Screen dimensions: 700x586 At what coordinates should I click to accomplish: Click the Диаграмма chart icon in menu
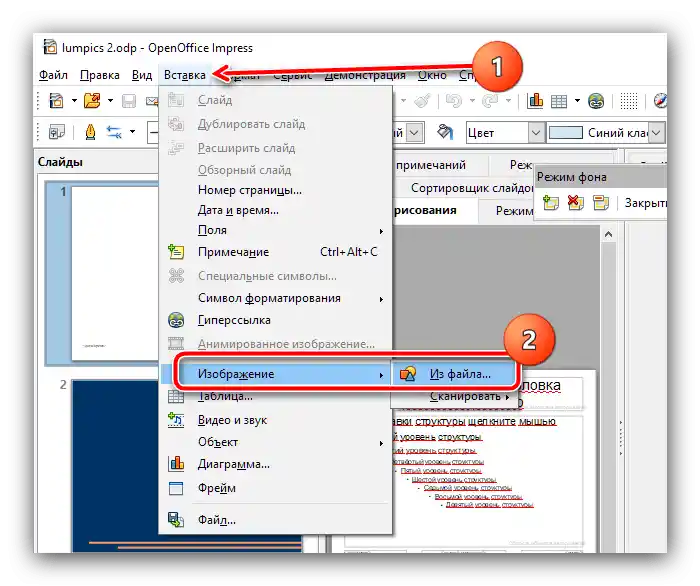click(x=176, y=464)
